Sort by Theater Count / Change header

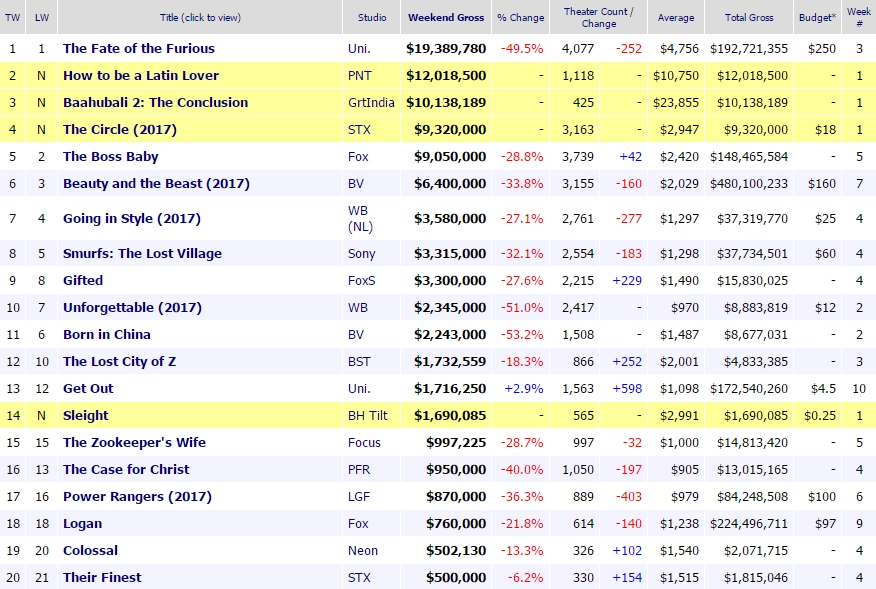coord(599,17)
